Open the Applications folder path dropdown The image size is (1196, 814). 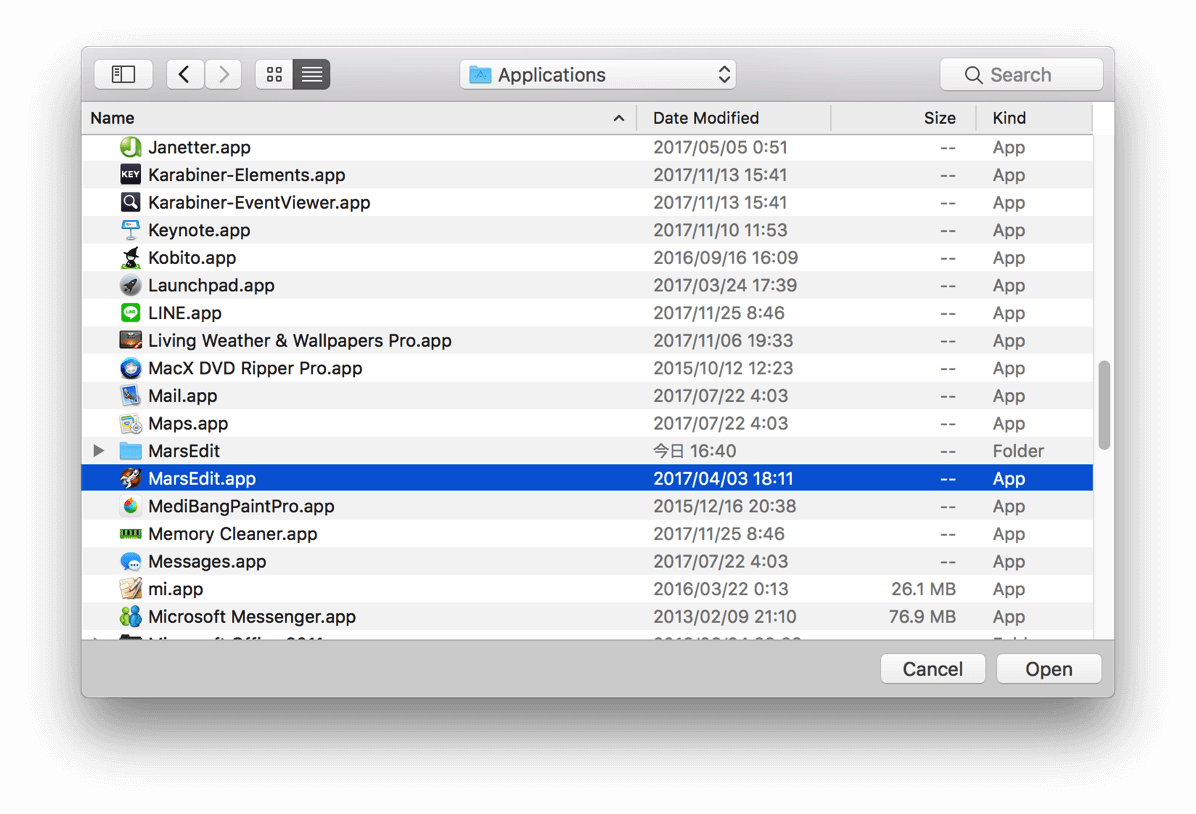coord(597,74)
